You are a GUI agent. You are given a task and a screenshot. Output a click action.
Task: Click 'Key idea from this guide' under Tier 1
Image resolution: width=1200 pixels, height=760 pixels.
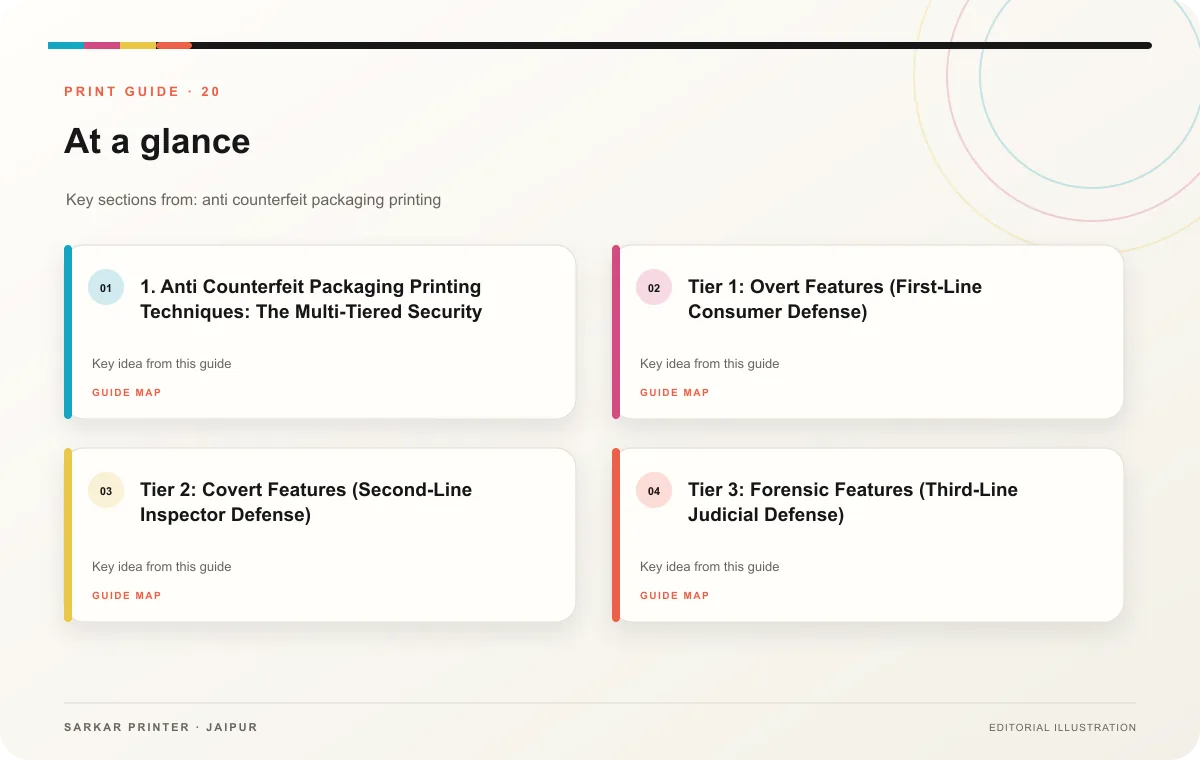710,364
